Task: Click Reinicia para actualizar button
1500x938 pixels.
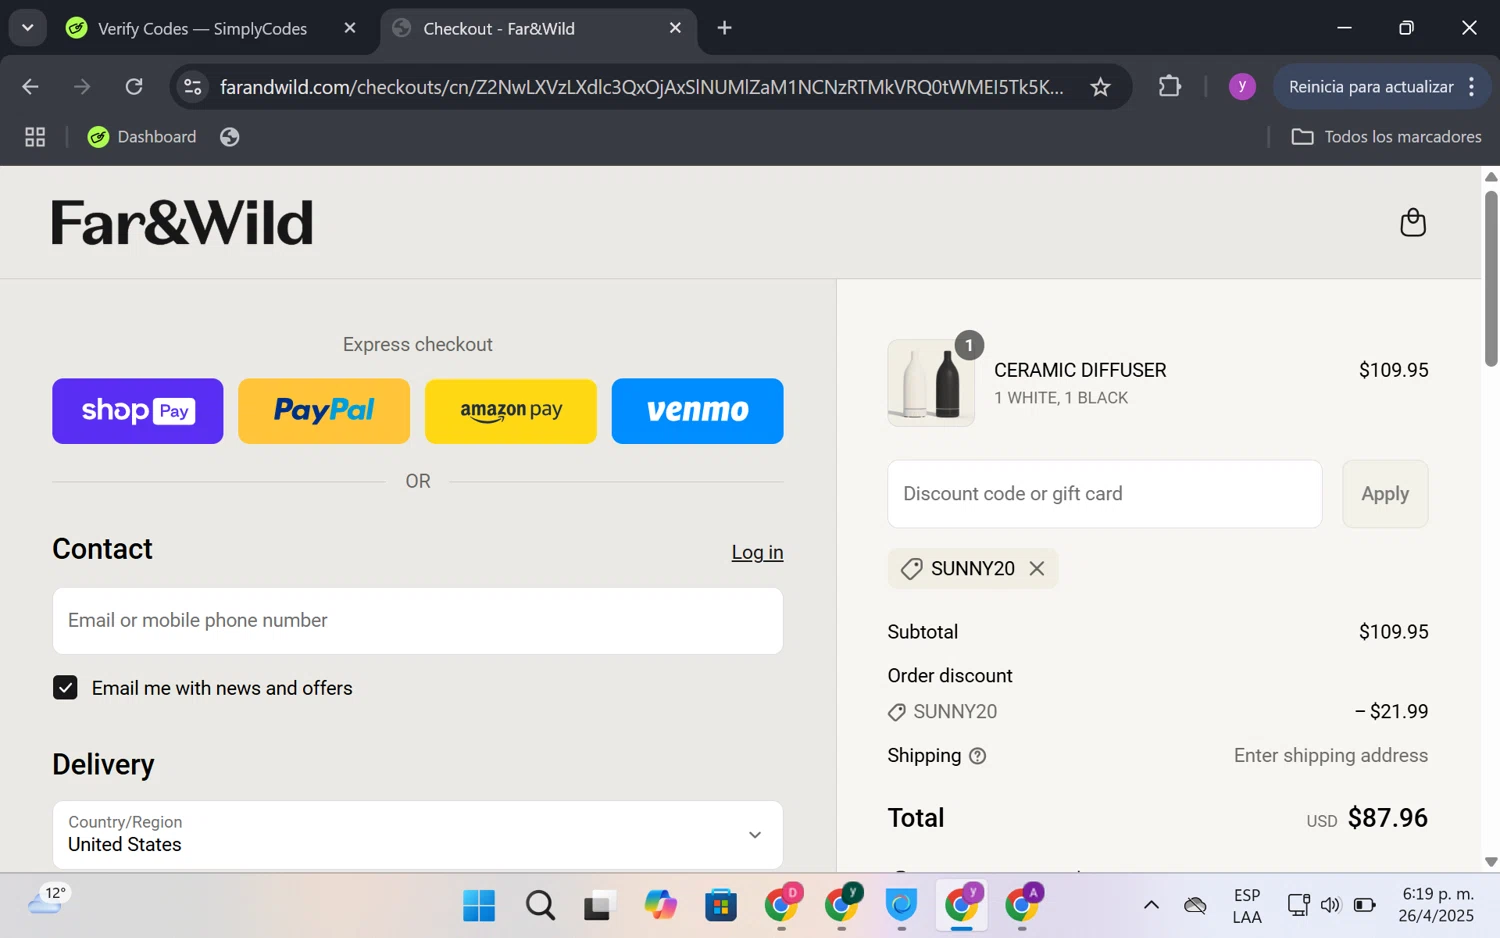Action: click(1370, 87)
